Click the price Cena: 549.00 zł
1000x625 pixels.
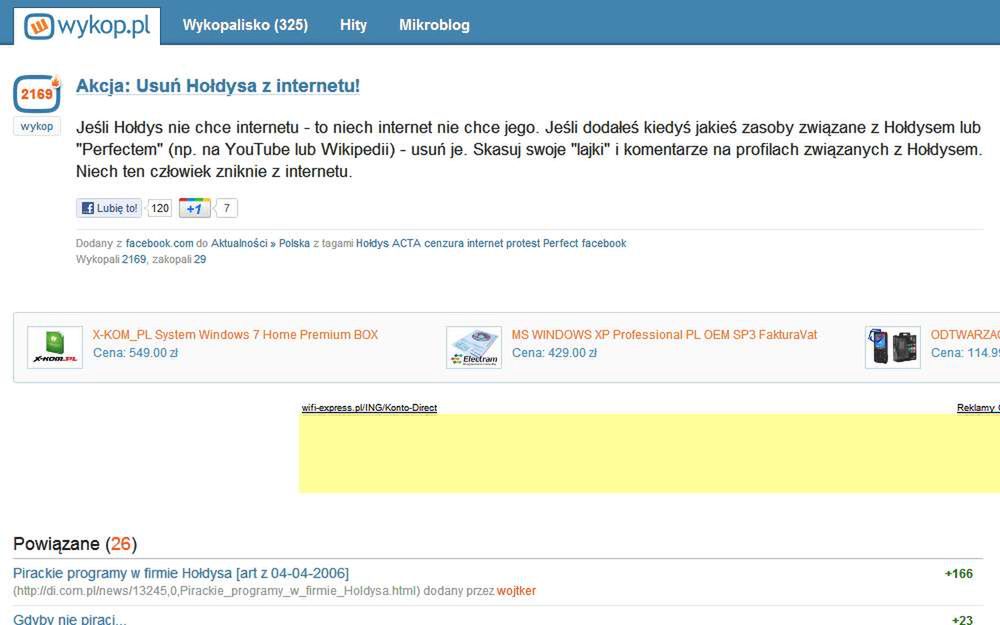[135, 353]
